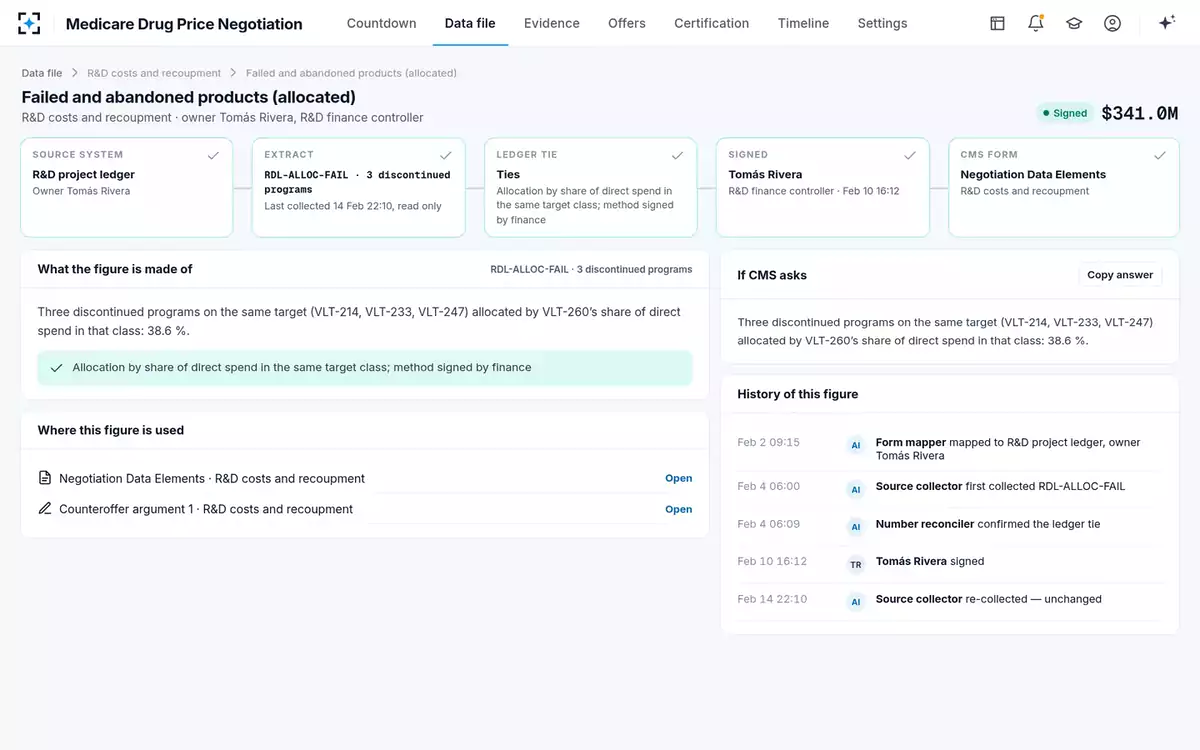Image resolution: width=1200 pixels, height=750 pixels.
Task: Go to the Countdown tab
Action: [x=382, y=23]
